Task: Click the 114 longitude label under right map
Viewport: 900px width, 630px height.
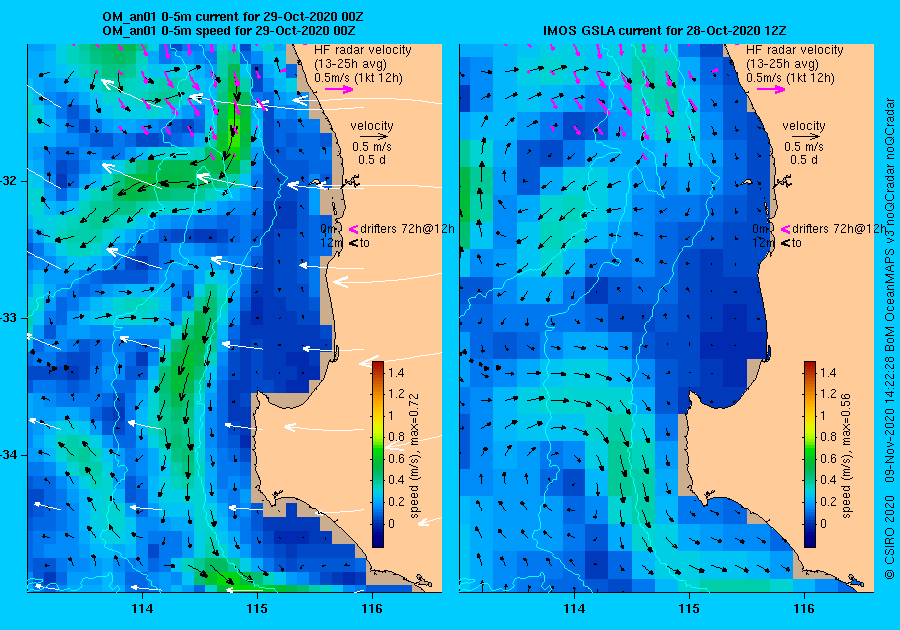Action: (574, 609)
